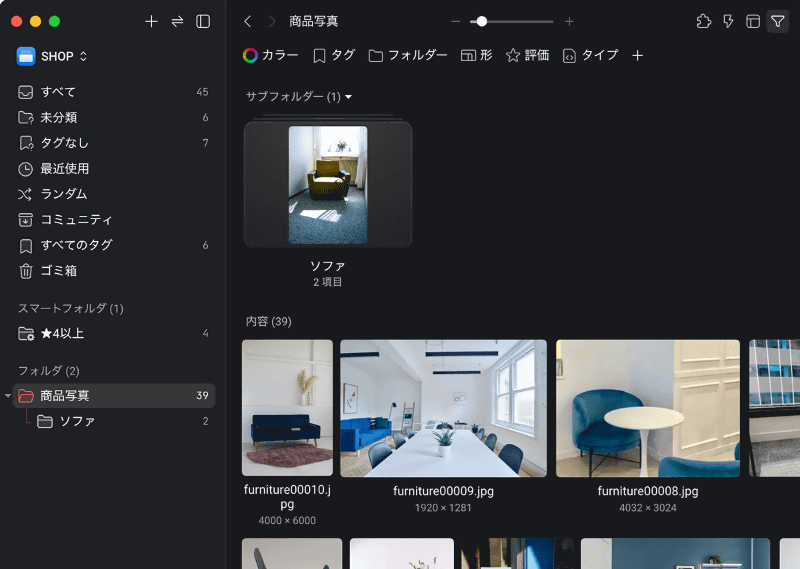Open 最近使用 in the sidebar
This screenshot has height=569, width=800.
click(x=113, y=168)
